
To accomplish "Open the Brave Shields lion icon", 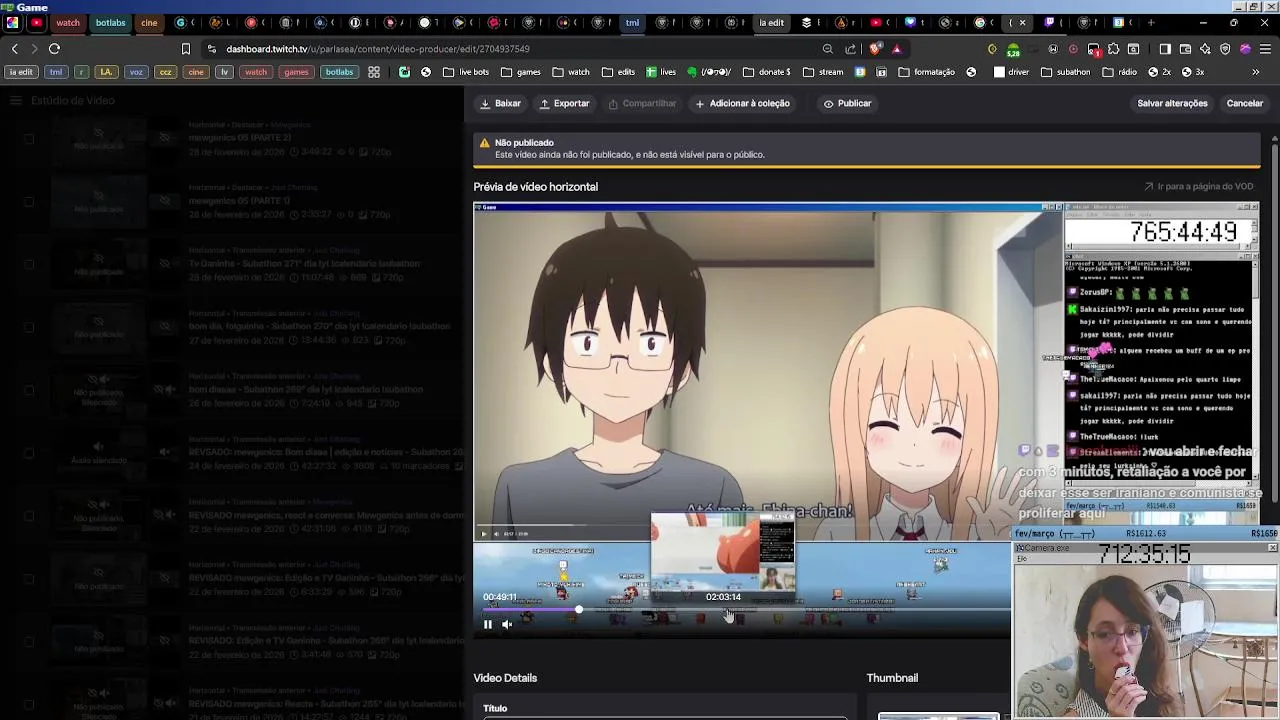I will click(875, 48).
